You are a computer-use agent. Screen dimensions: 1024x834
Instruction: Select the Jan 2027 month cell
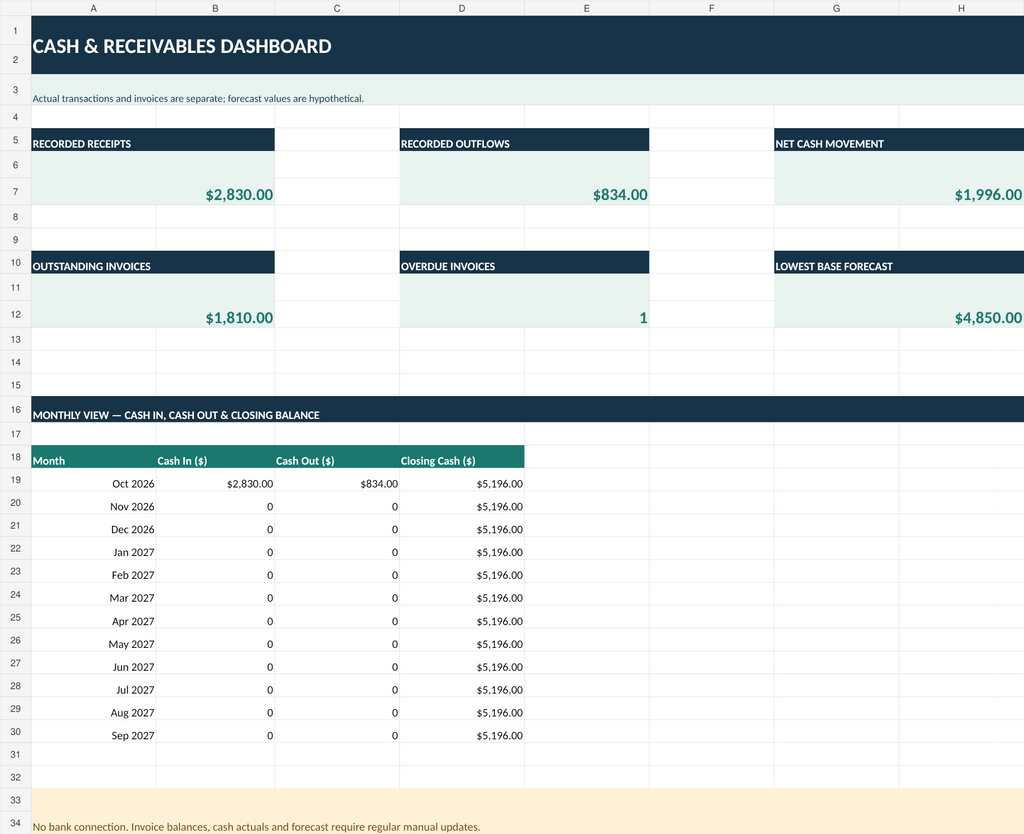click(x=93, y=549)
